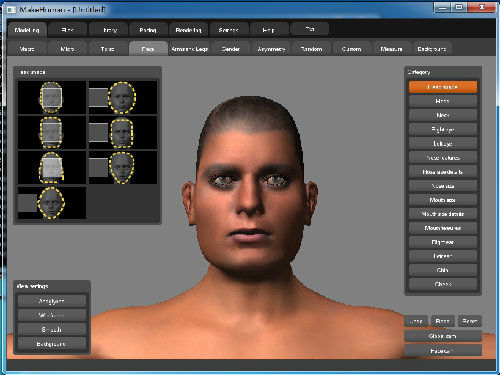500x375 pixels.
Task: Select the Left ear category
Action: pos(443,256)
